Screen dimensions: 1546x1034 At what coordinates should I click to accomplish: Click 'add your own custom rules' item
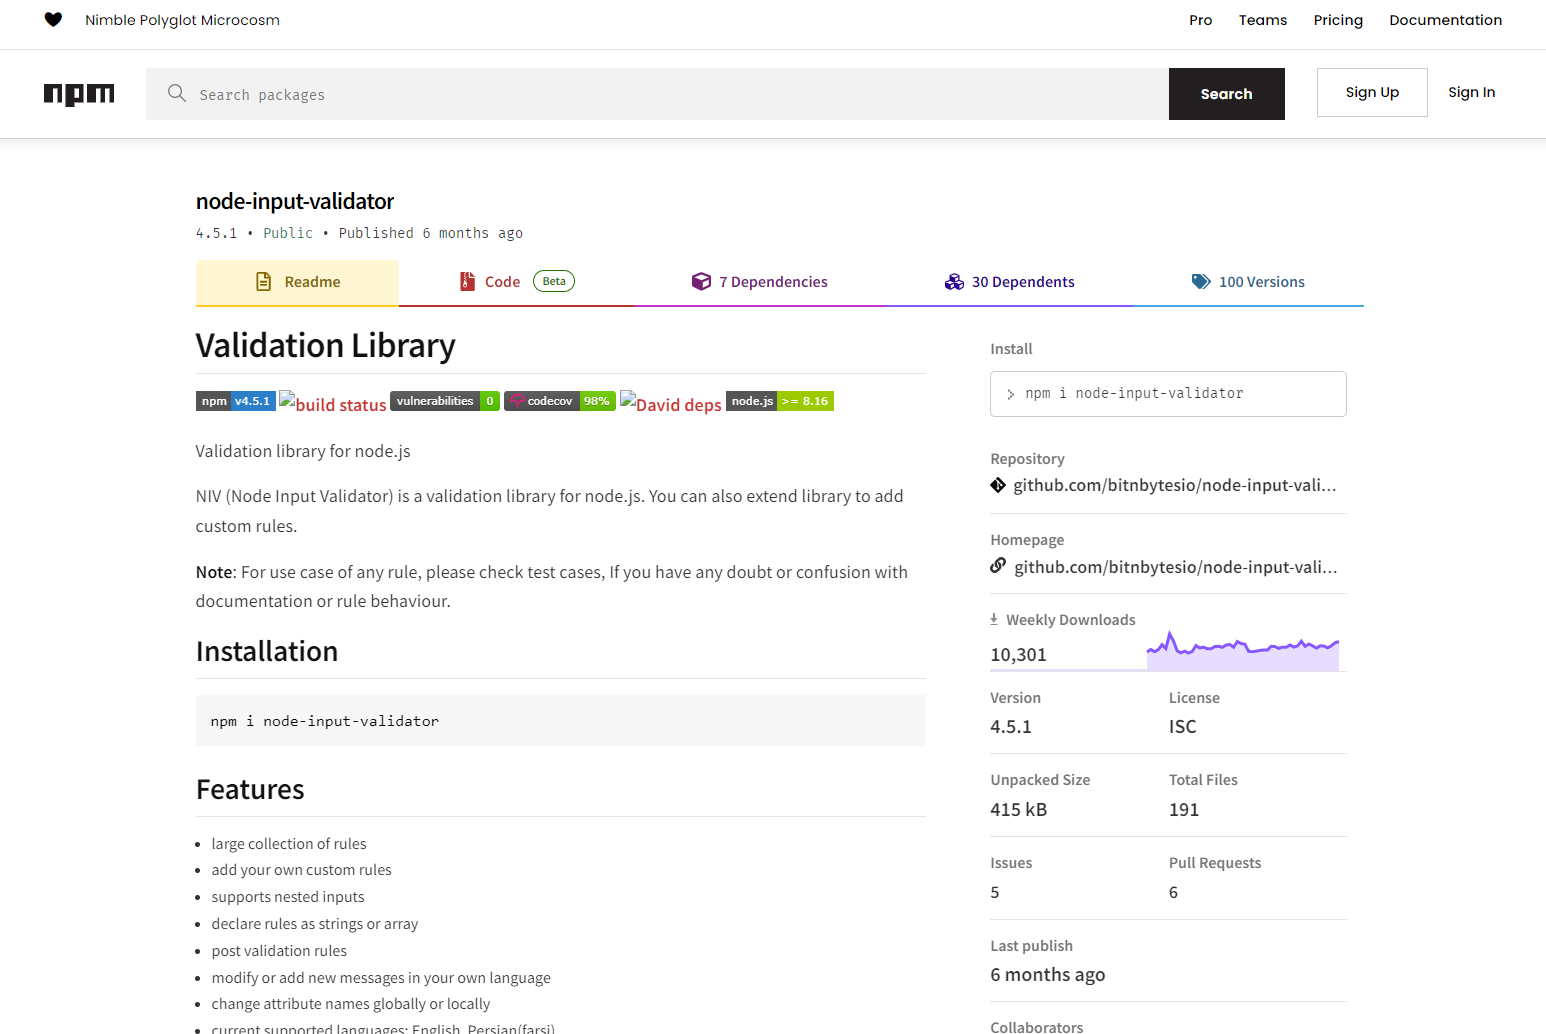pos(302,870)
